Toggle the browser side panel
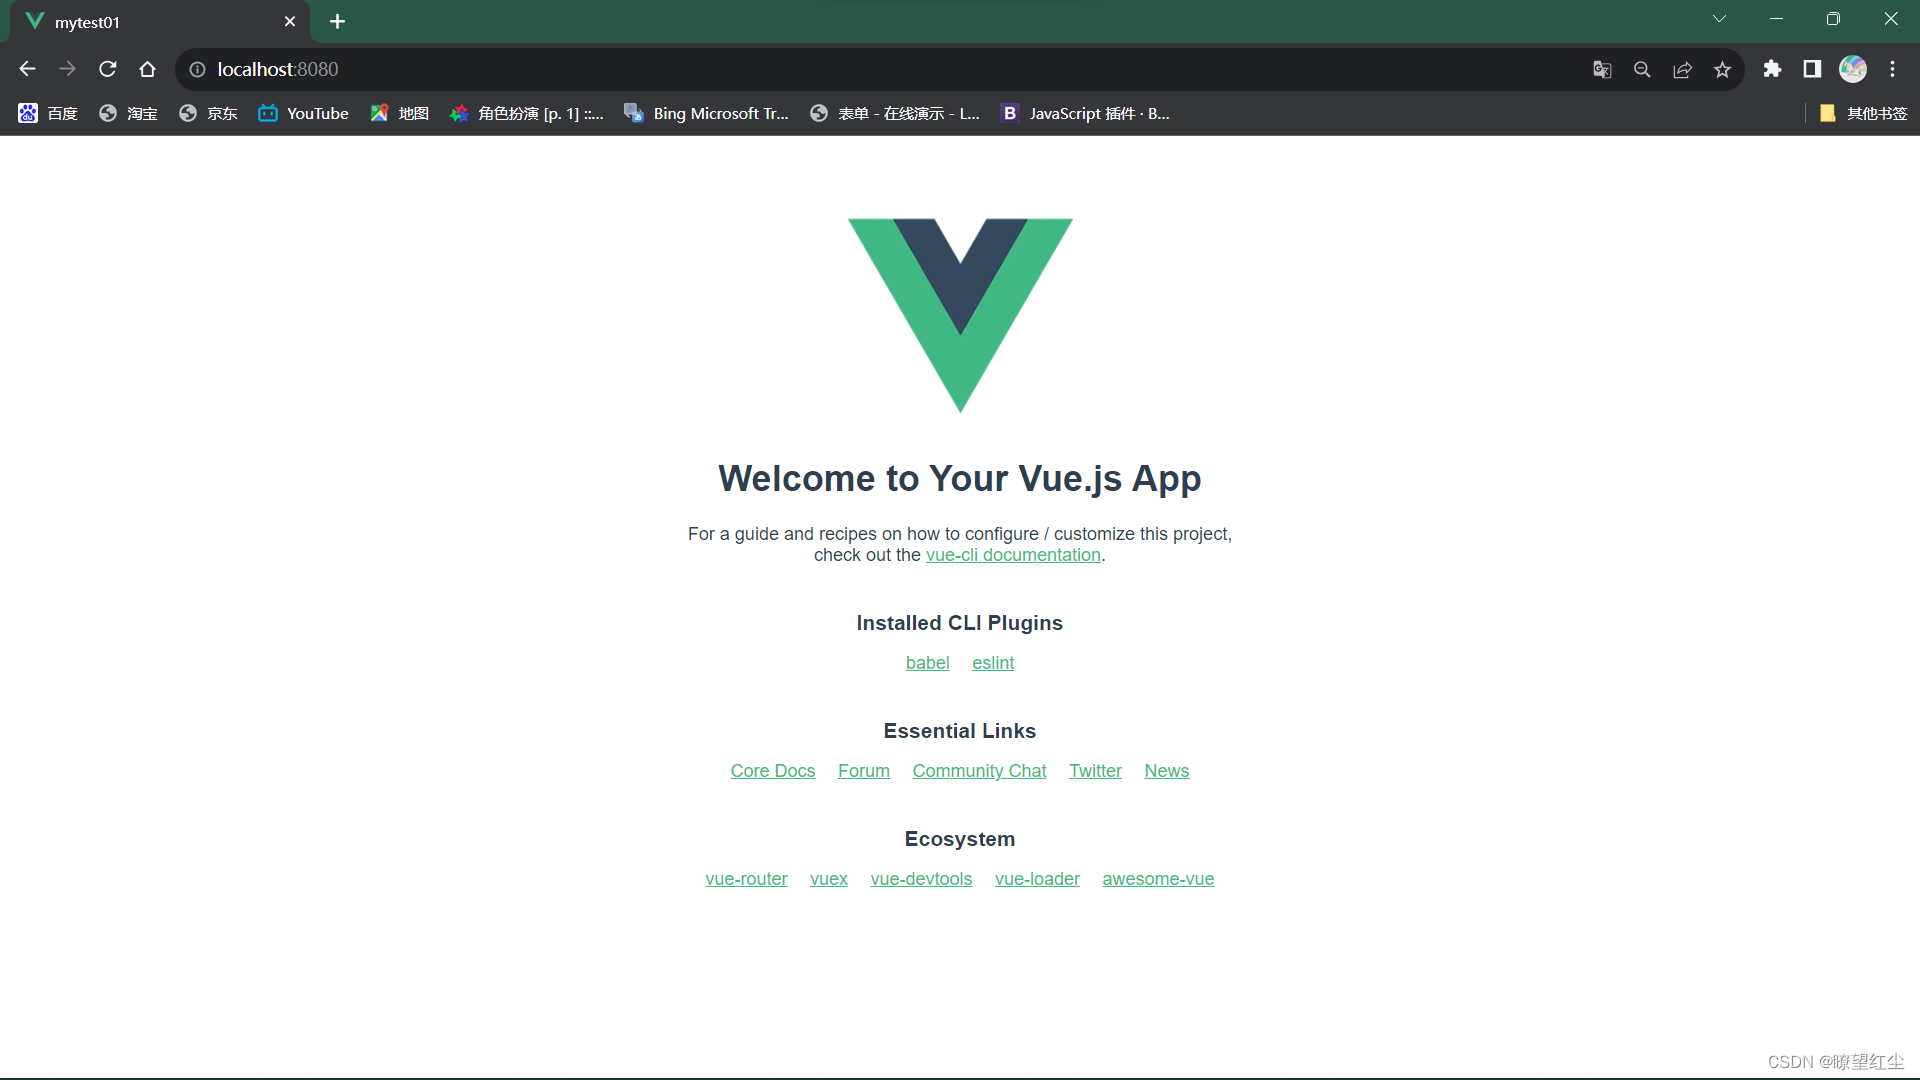 [1812, 69]
